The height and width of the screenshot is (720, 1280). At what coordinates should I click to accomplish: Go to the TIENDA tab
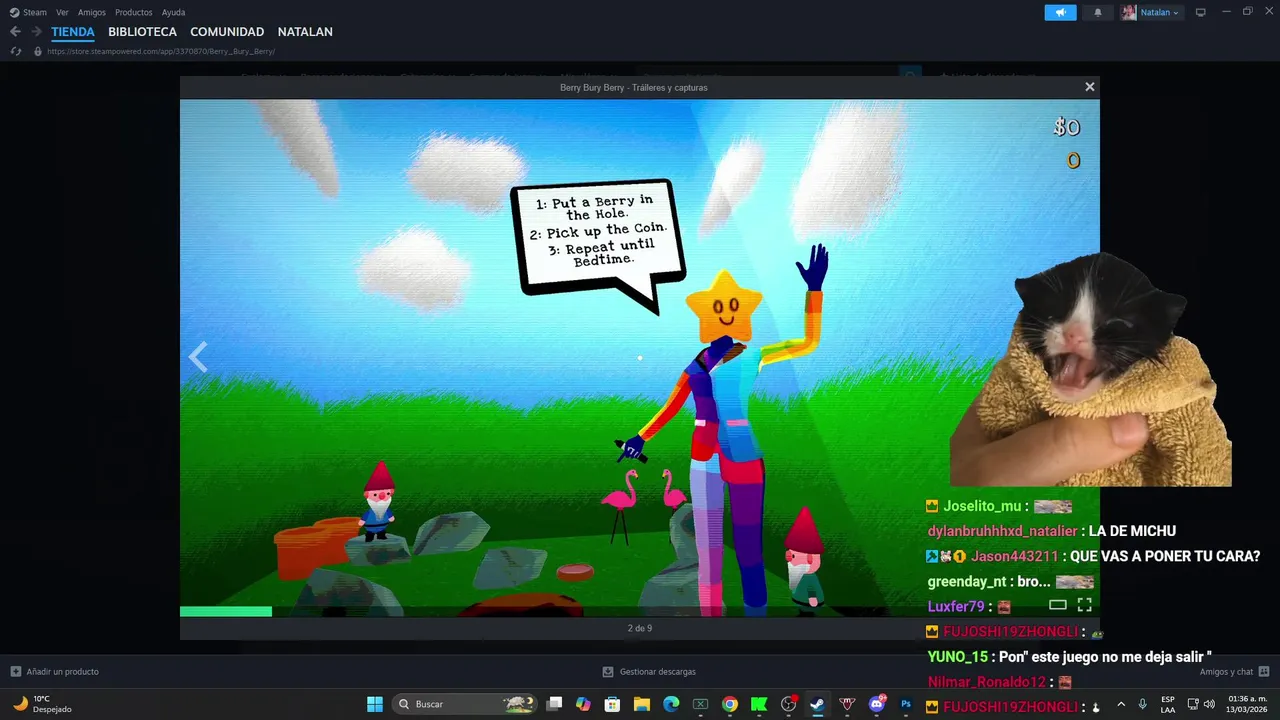point(73,32)
